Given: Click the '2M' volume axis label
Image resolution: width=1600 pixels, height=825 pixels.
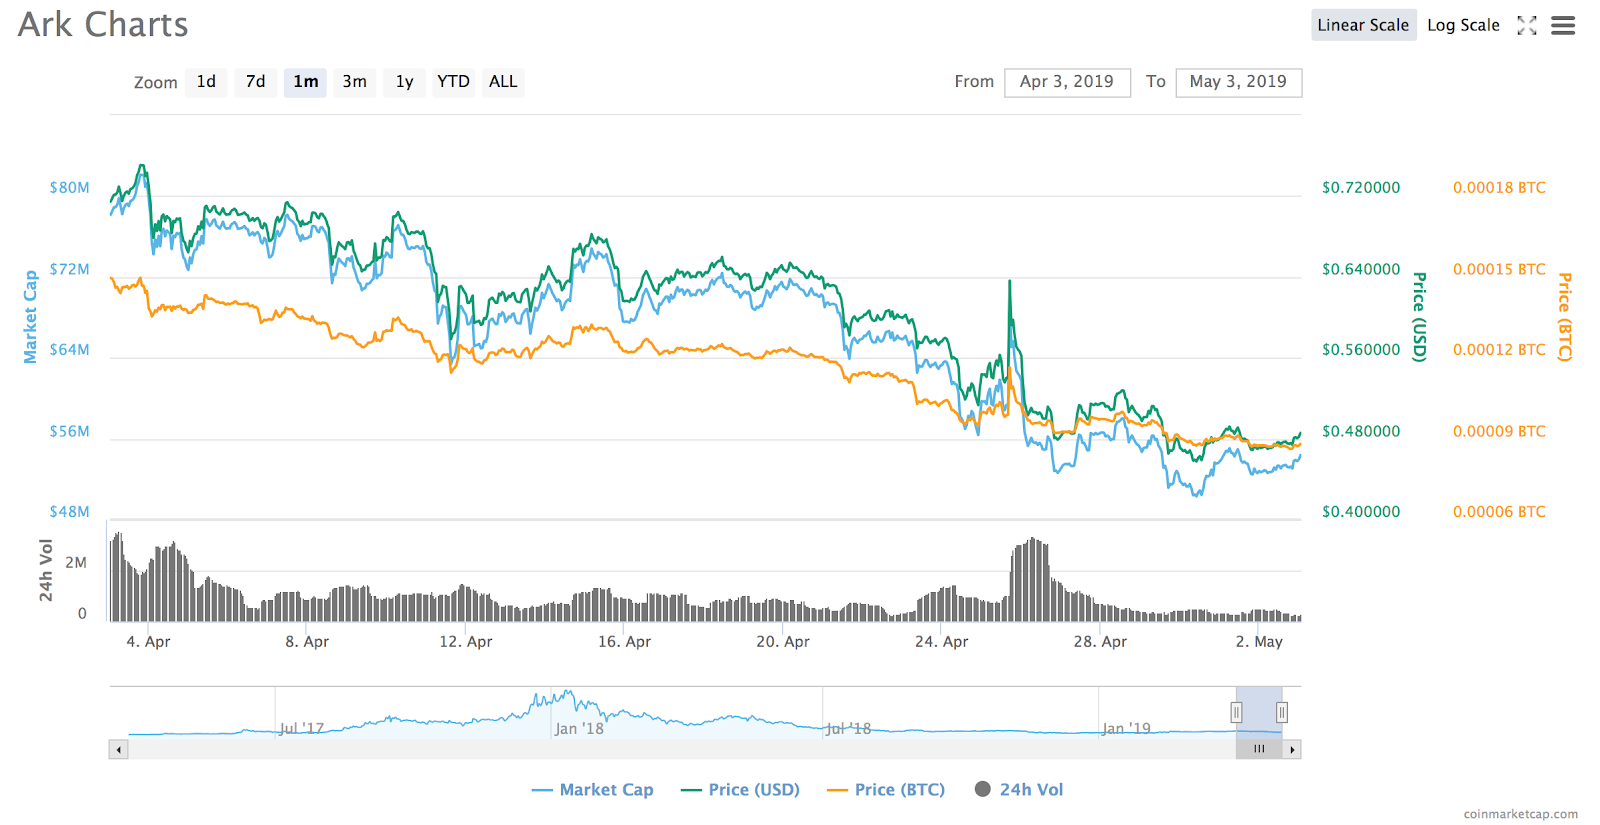Looking at the screenshot, I should point(76,563).
